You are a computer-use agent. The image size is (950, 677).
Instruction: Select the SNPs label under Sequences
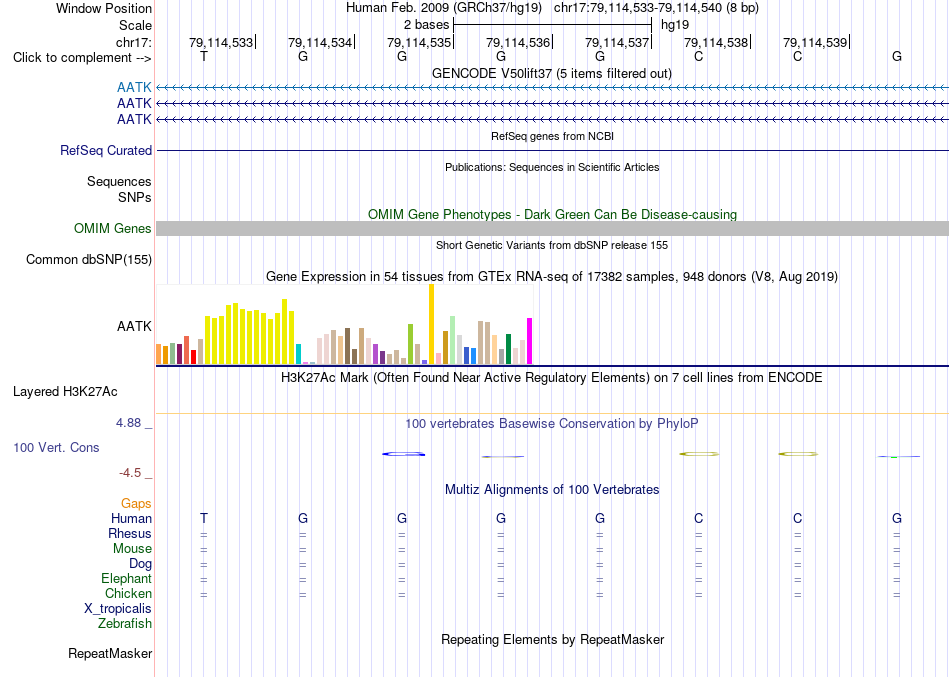135,197
